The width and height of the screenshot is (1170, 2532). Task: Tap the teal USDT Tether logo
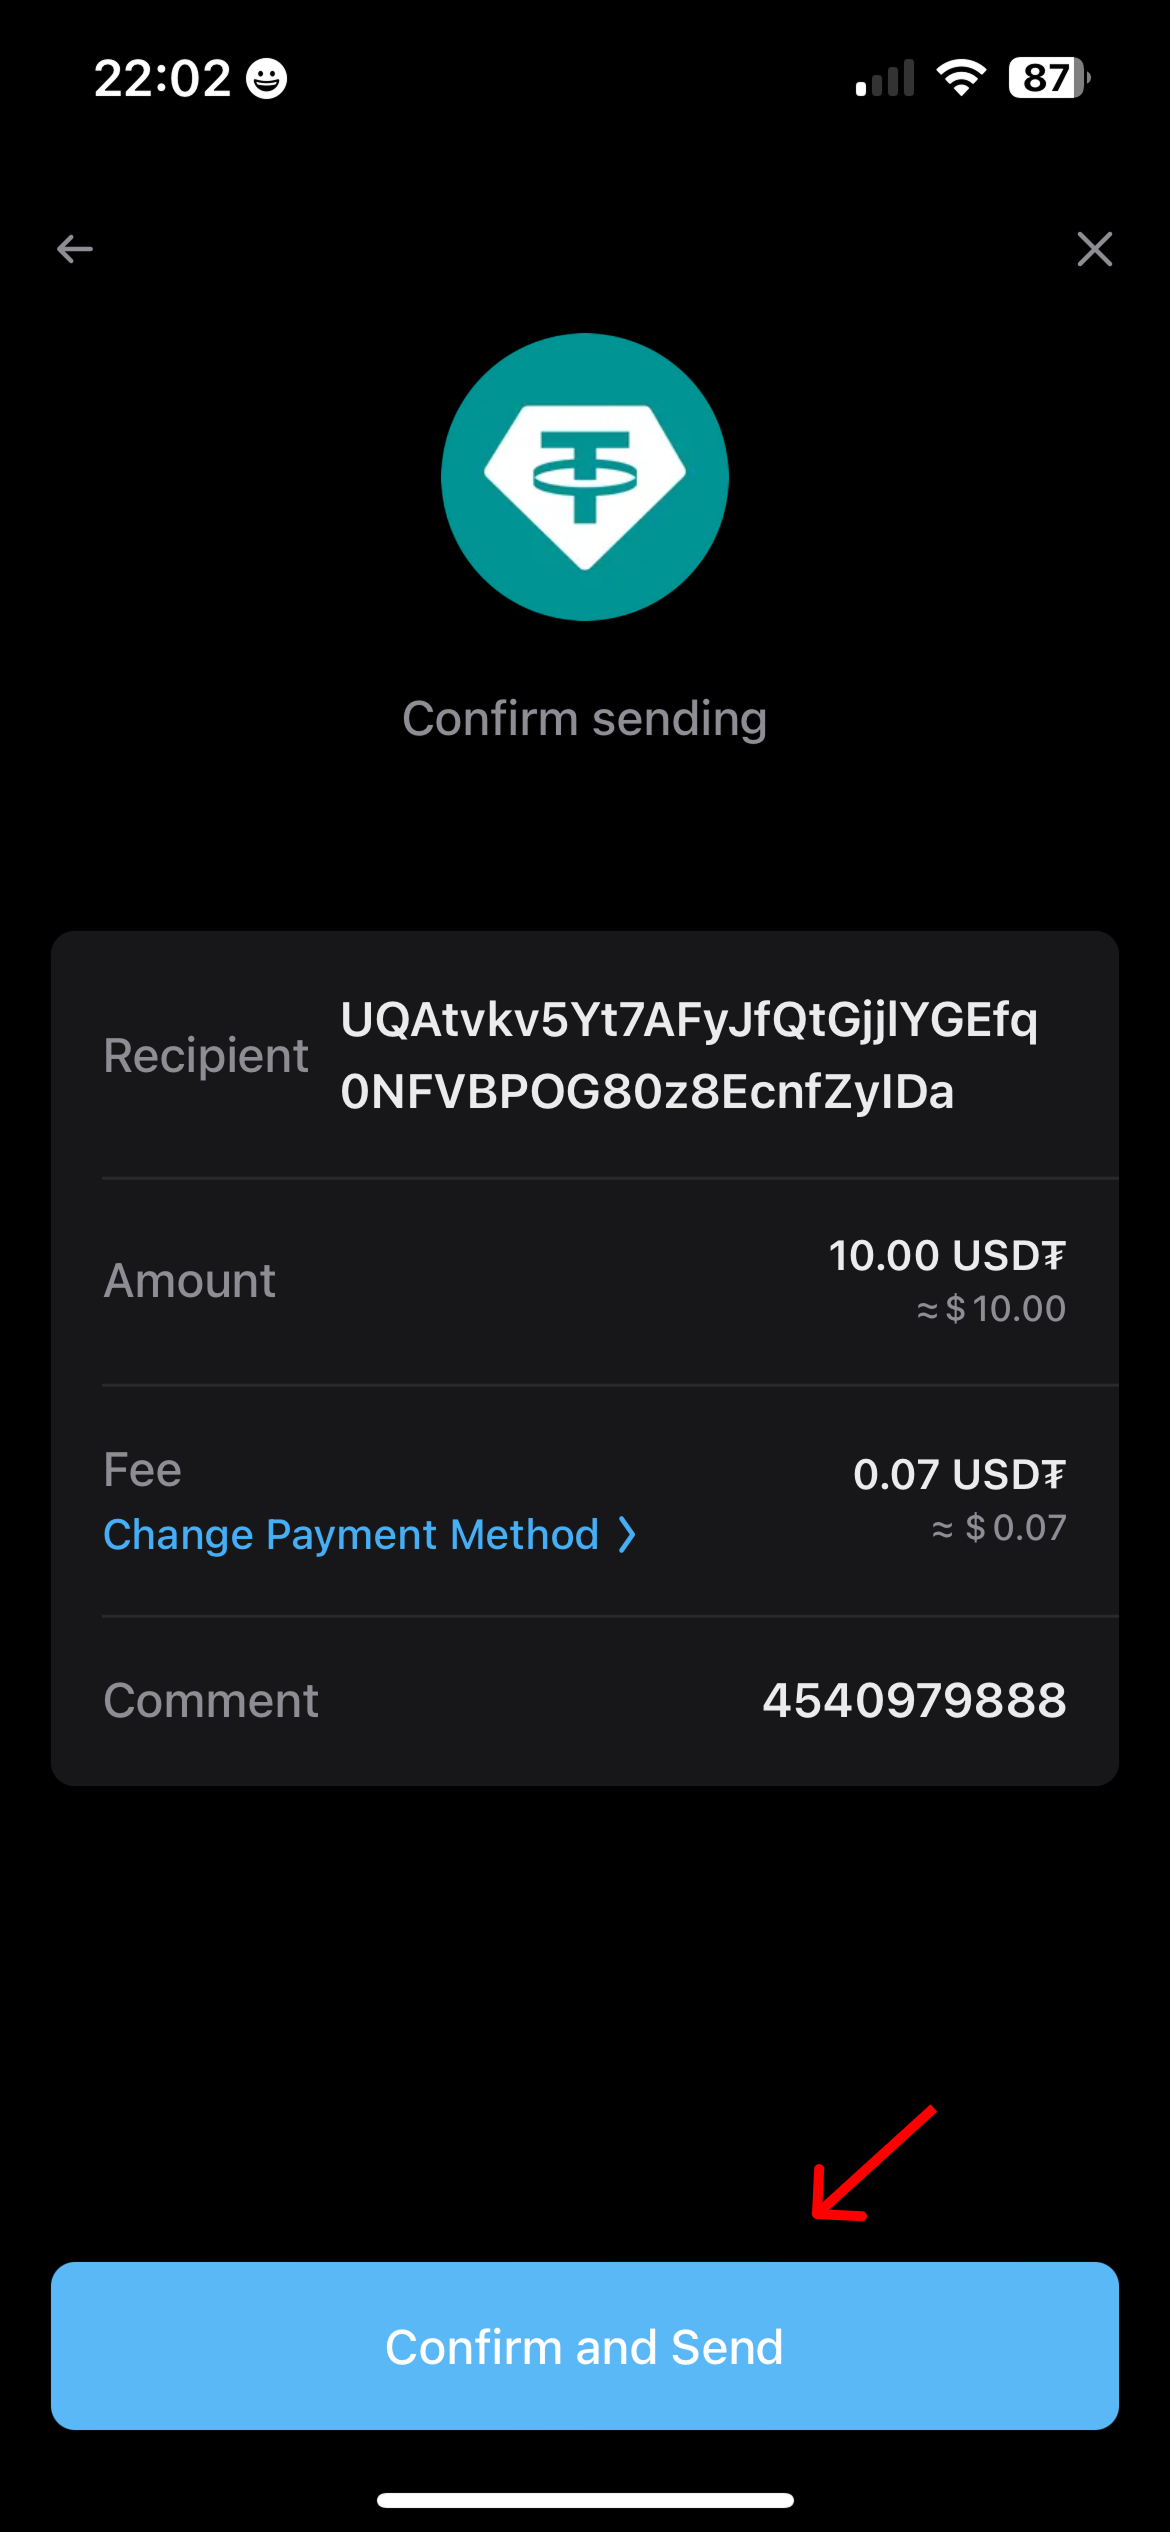[x=585, y=477]
